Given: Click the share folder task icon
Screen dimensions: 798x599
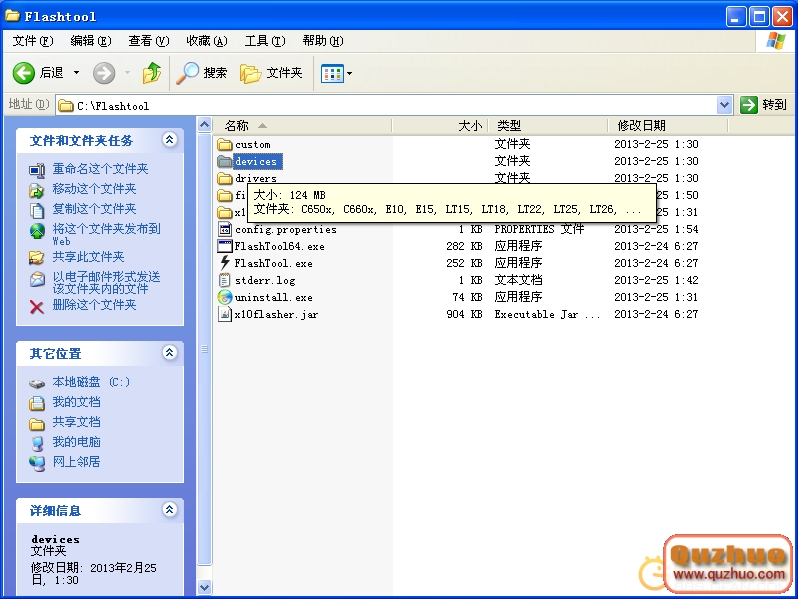Looking at the screenshot, I should pos(37,257).
